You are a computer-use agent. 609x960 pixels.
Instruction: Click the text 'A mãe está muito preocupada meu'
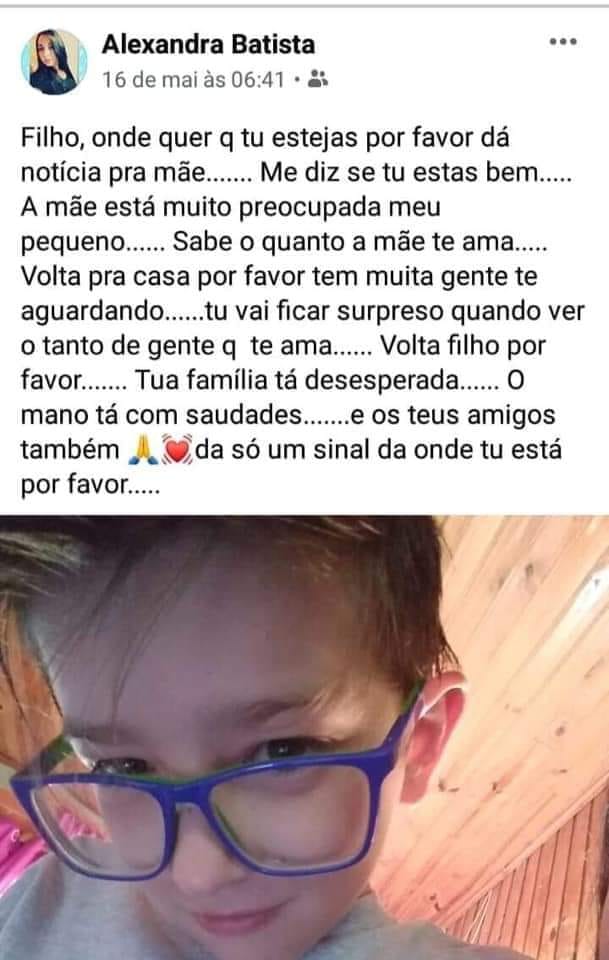pyautogui.click(x=231, y=207)
